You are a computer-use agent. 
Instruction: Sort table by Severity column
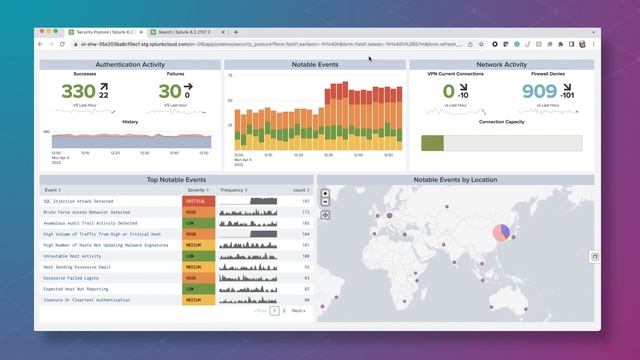pos(198,190)
